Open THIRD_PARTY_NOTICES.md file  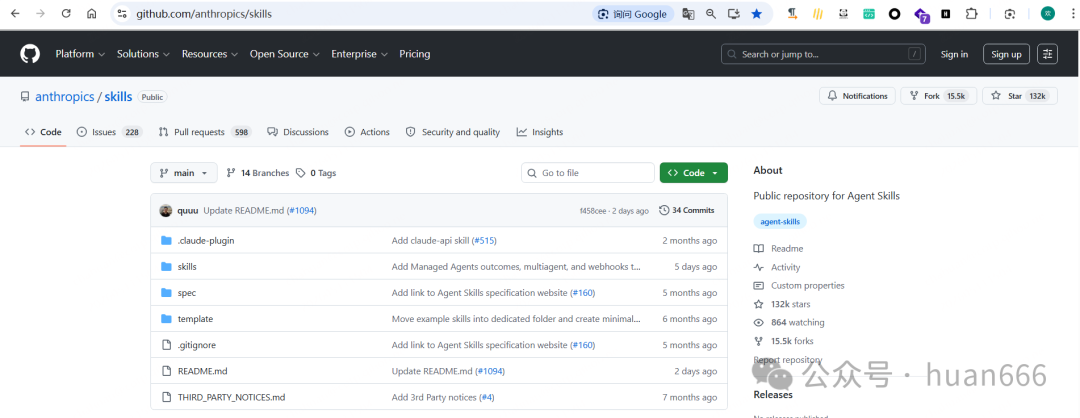[x=231, y=397]
